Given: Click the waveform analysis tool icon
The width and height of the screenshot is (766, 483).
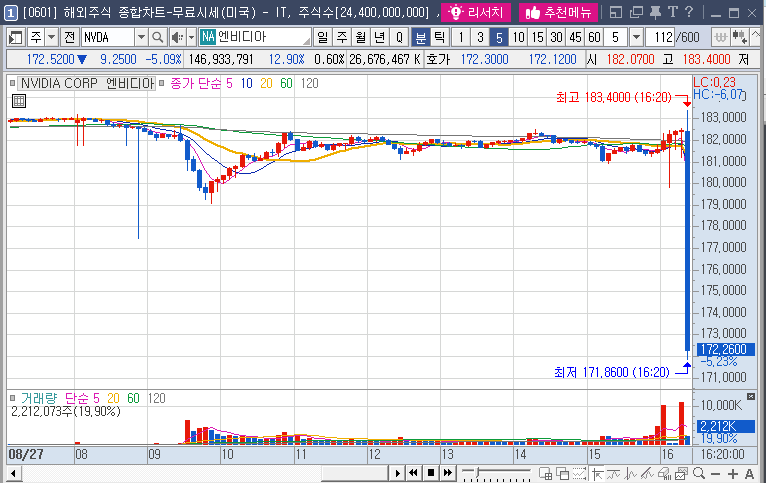Looking at the screenshot, I should [x=631, y=473].
